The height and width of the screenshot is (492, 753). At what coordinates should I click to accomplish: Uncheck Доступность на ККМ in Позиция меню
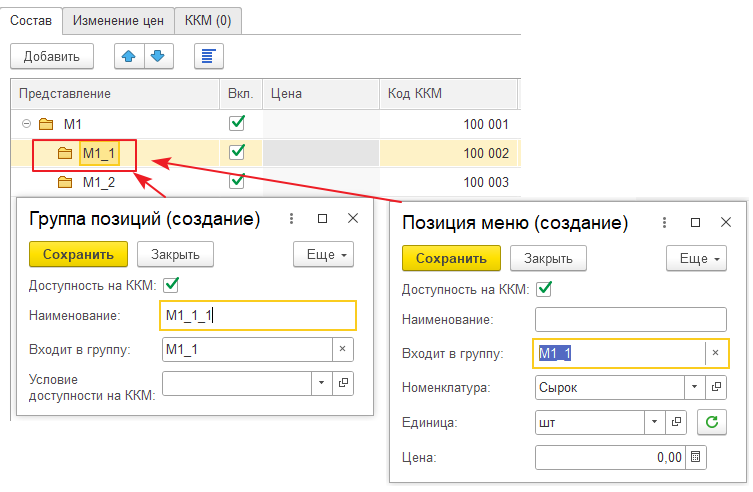point(544,290)
